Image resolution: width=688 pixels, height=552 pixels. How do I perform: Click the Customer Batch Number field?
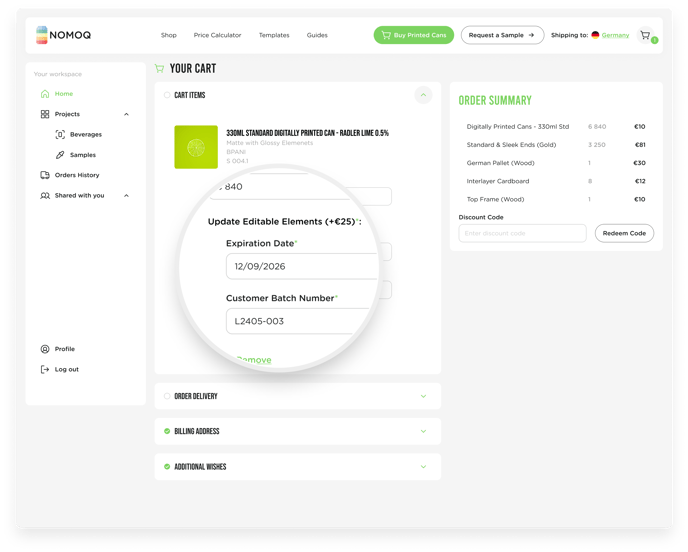click(x=298, y=321)
